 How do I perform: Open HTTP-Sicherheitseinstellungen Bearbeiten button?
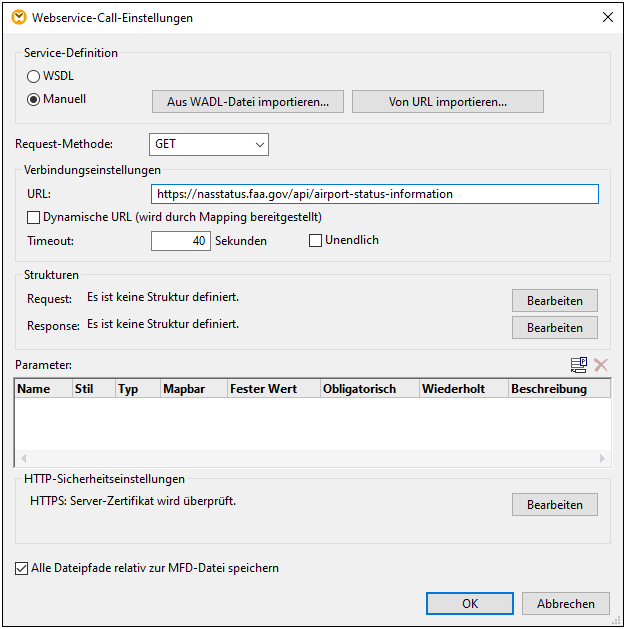tap(555, 504)
